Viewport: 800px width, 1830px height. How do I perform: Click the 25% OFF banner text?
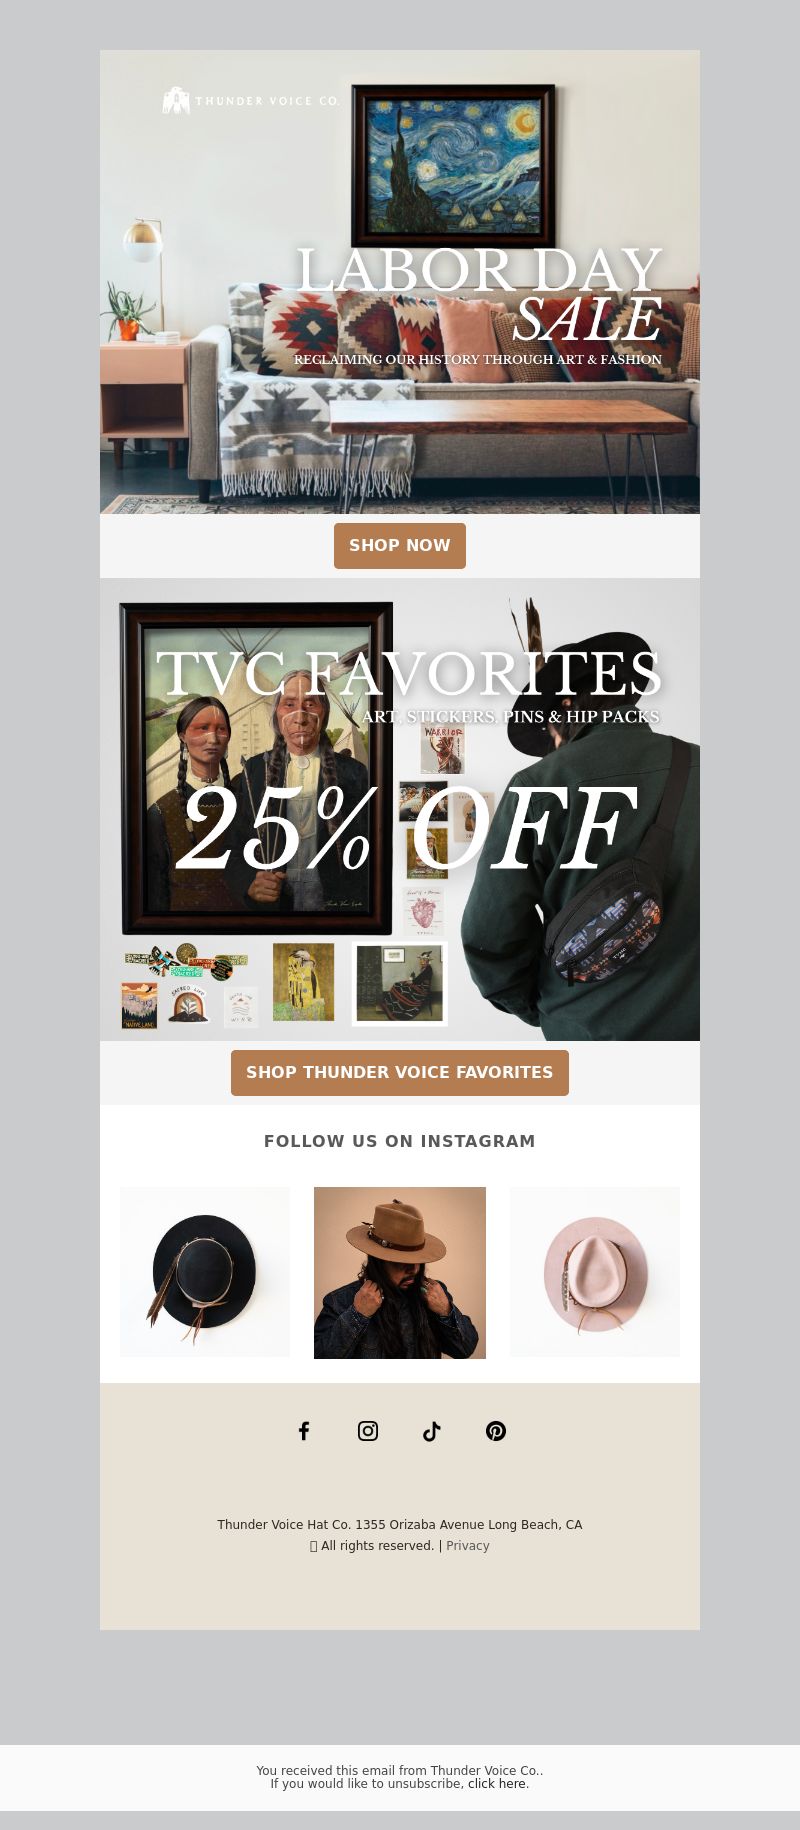(x=408, y=830)
